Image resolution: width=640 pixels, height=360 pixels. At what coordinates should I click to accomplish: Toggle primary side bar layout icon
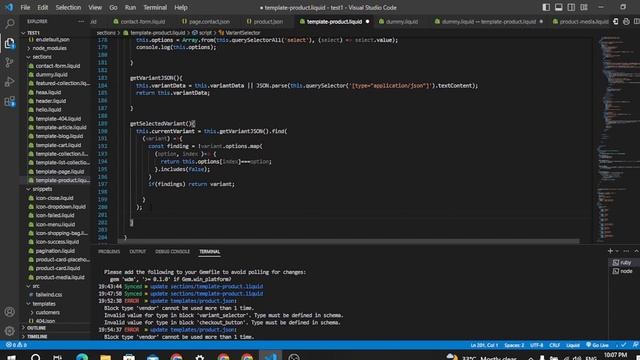(x=546, y=7)
